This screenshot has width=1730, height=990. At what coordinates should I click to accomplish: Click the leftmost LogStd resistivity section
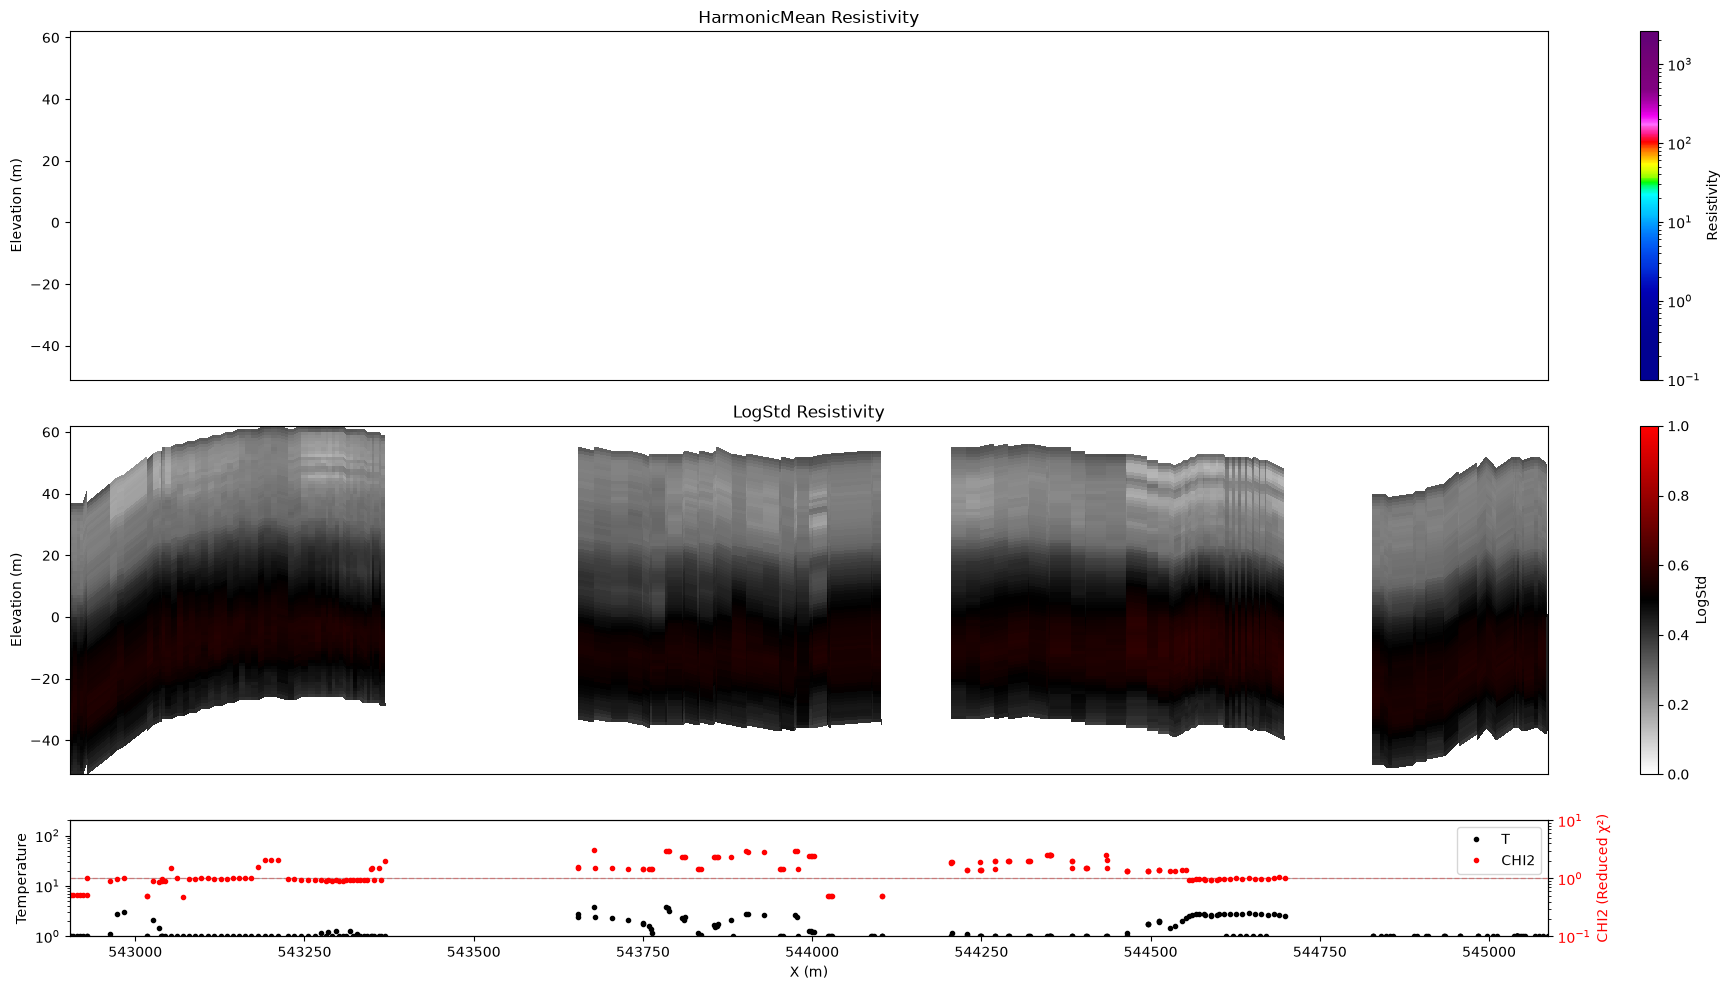pyautogui.click(x=228, y=600)
